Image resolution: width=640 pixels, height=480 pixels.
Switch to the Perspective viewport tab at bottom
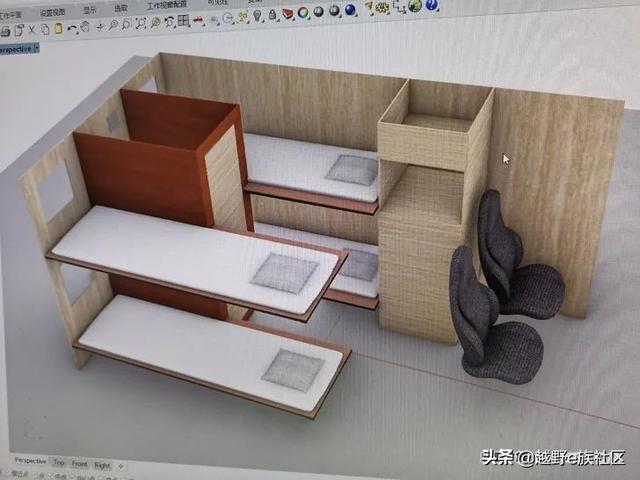coord(30,460)
